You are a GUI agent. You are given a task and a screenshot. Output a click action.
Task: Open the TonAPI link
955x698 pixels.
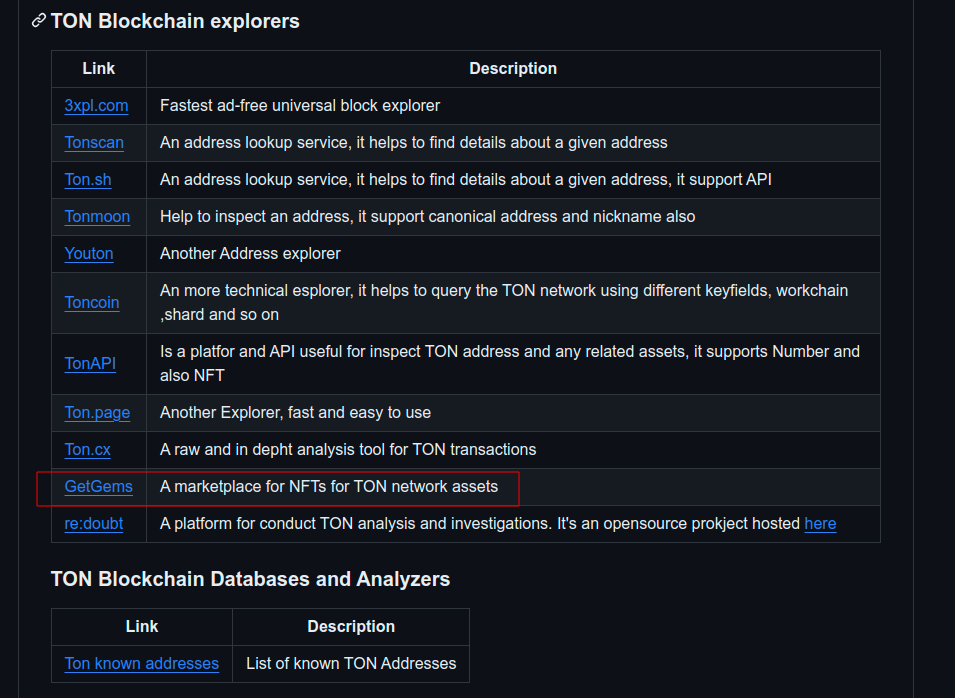pos(90,364)
